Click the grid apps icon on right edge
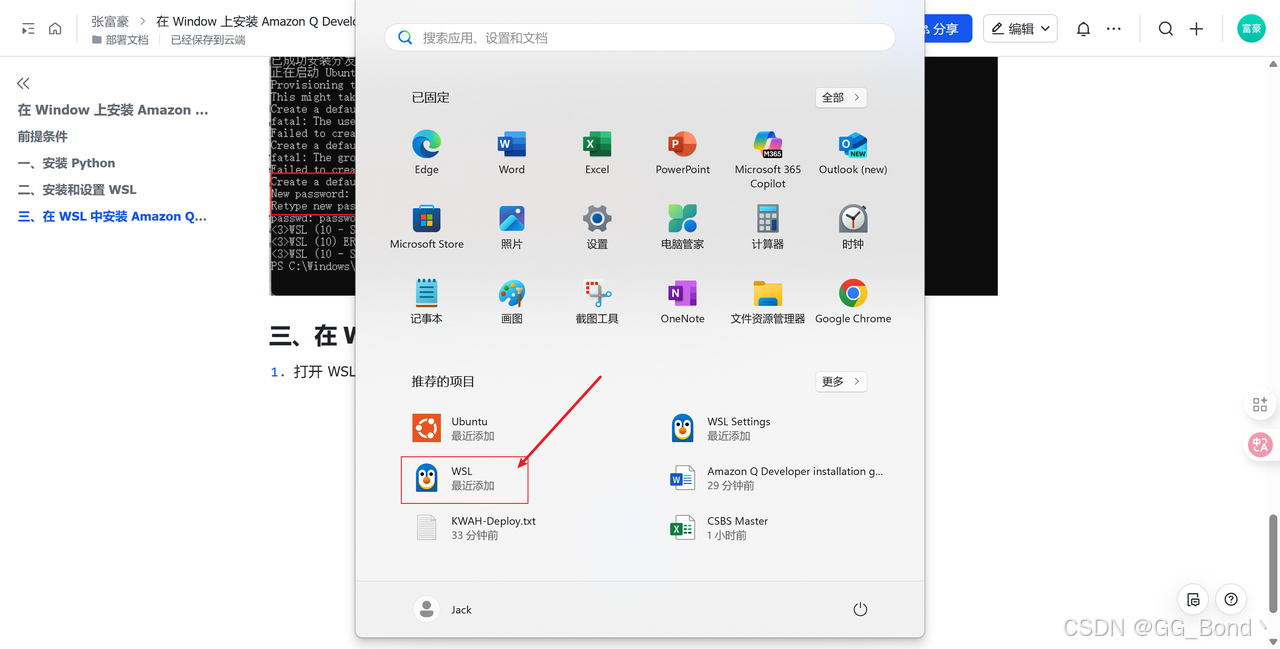 pyautogui.click(x=1260, y=405)
